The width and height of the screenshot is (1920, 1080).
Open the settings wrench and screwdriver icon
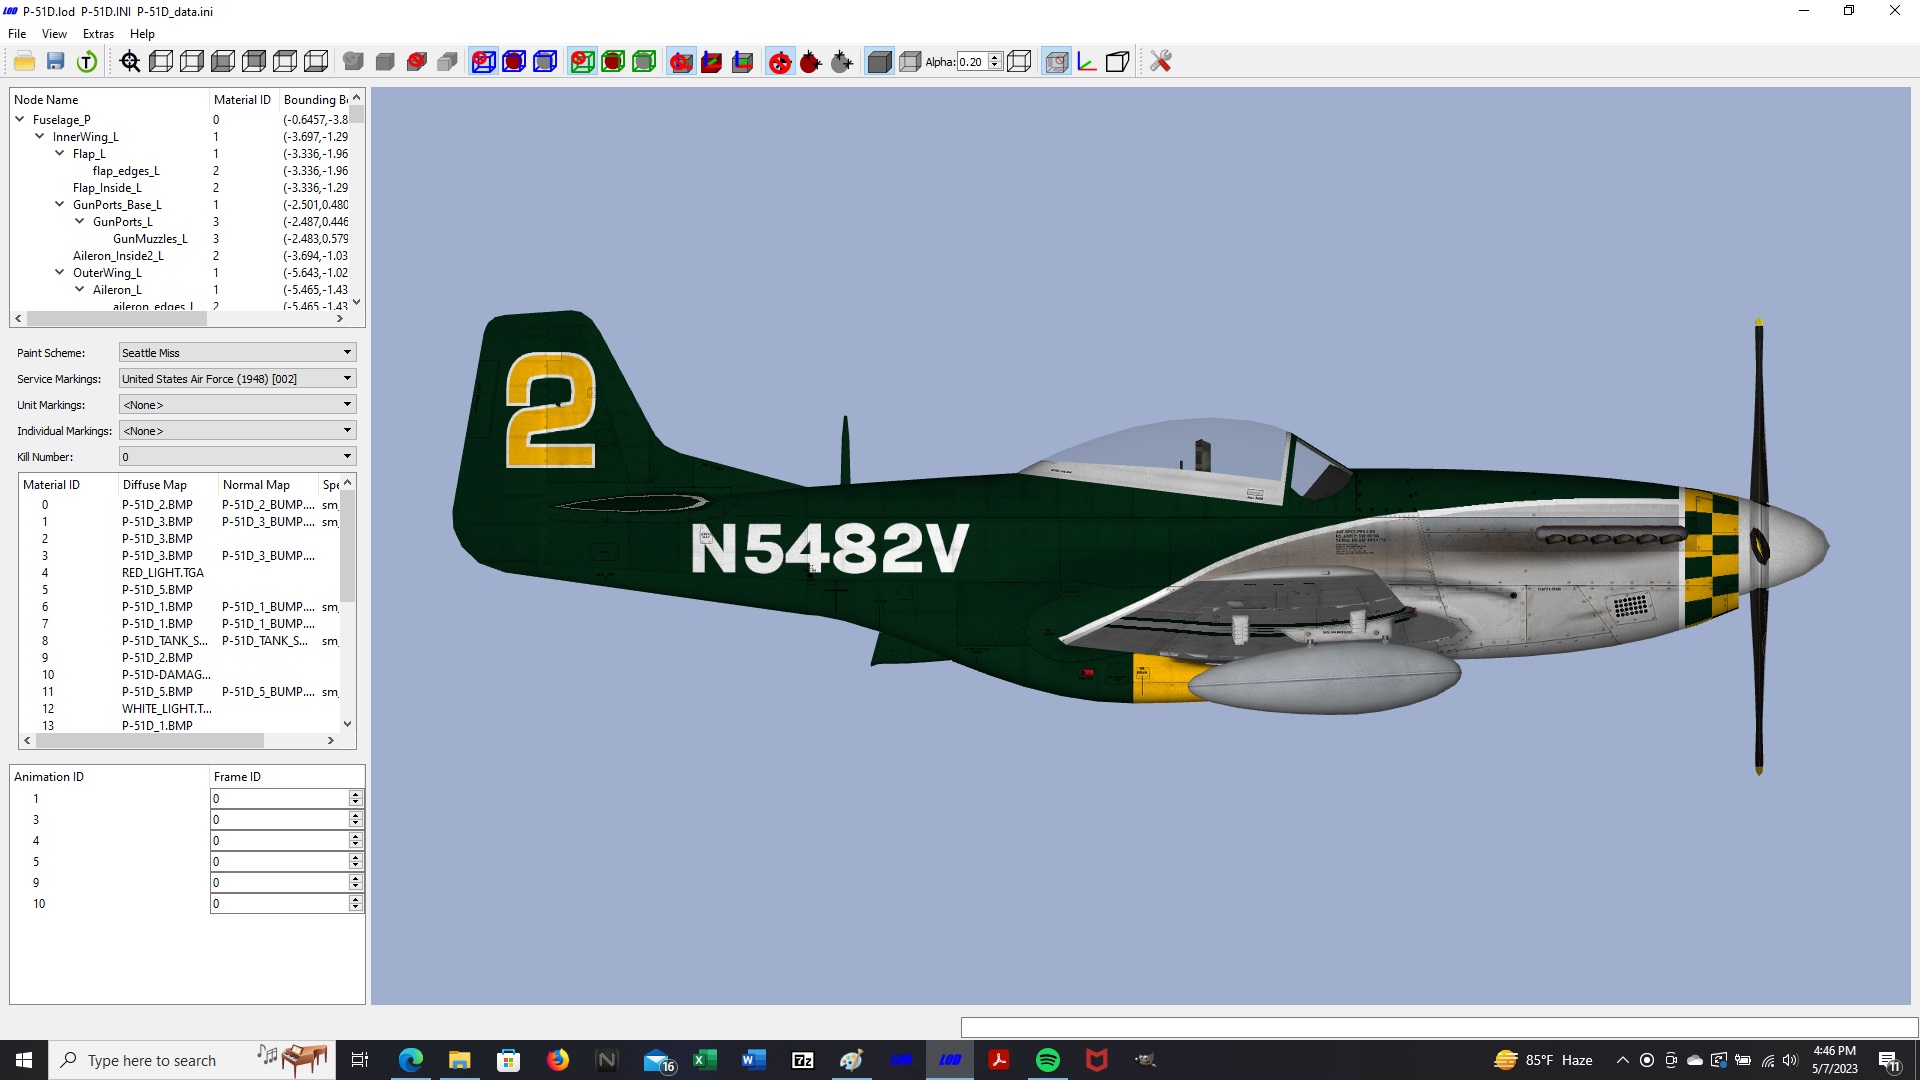(x=1160, y=62)
